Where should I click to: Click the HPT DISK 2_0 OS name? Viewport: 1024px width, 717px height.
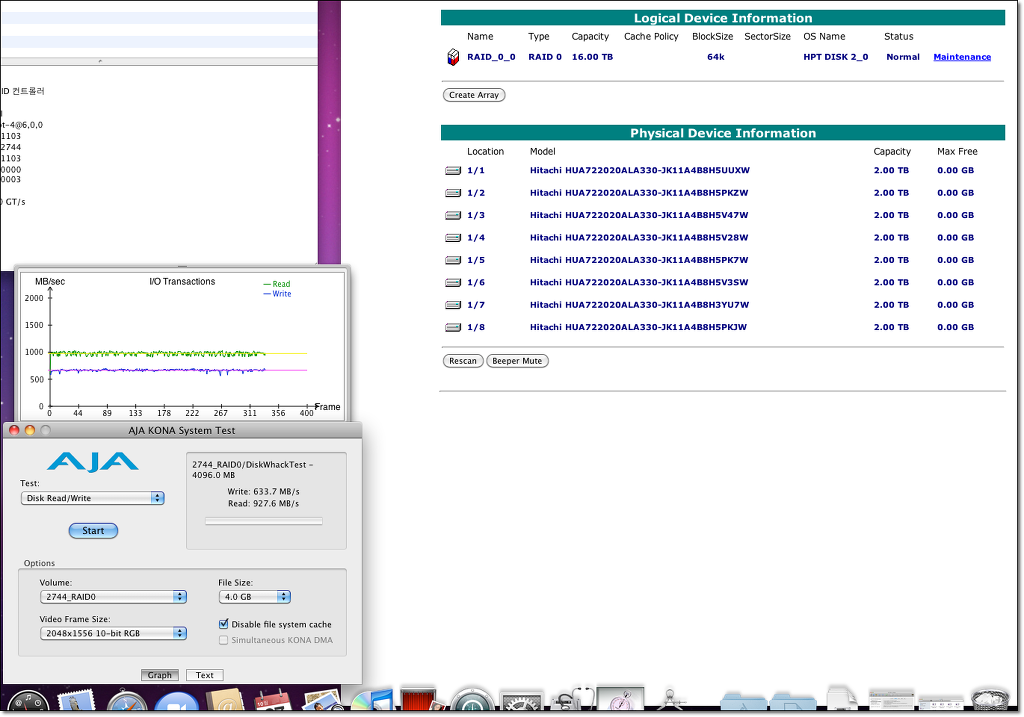click(836, 57)
